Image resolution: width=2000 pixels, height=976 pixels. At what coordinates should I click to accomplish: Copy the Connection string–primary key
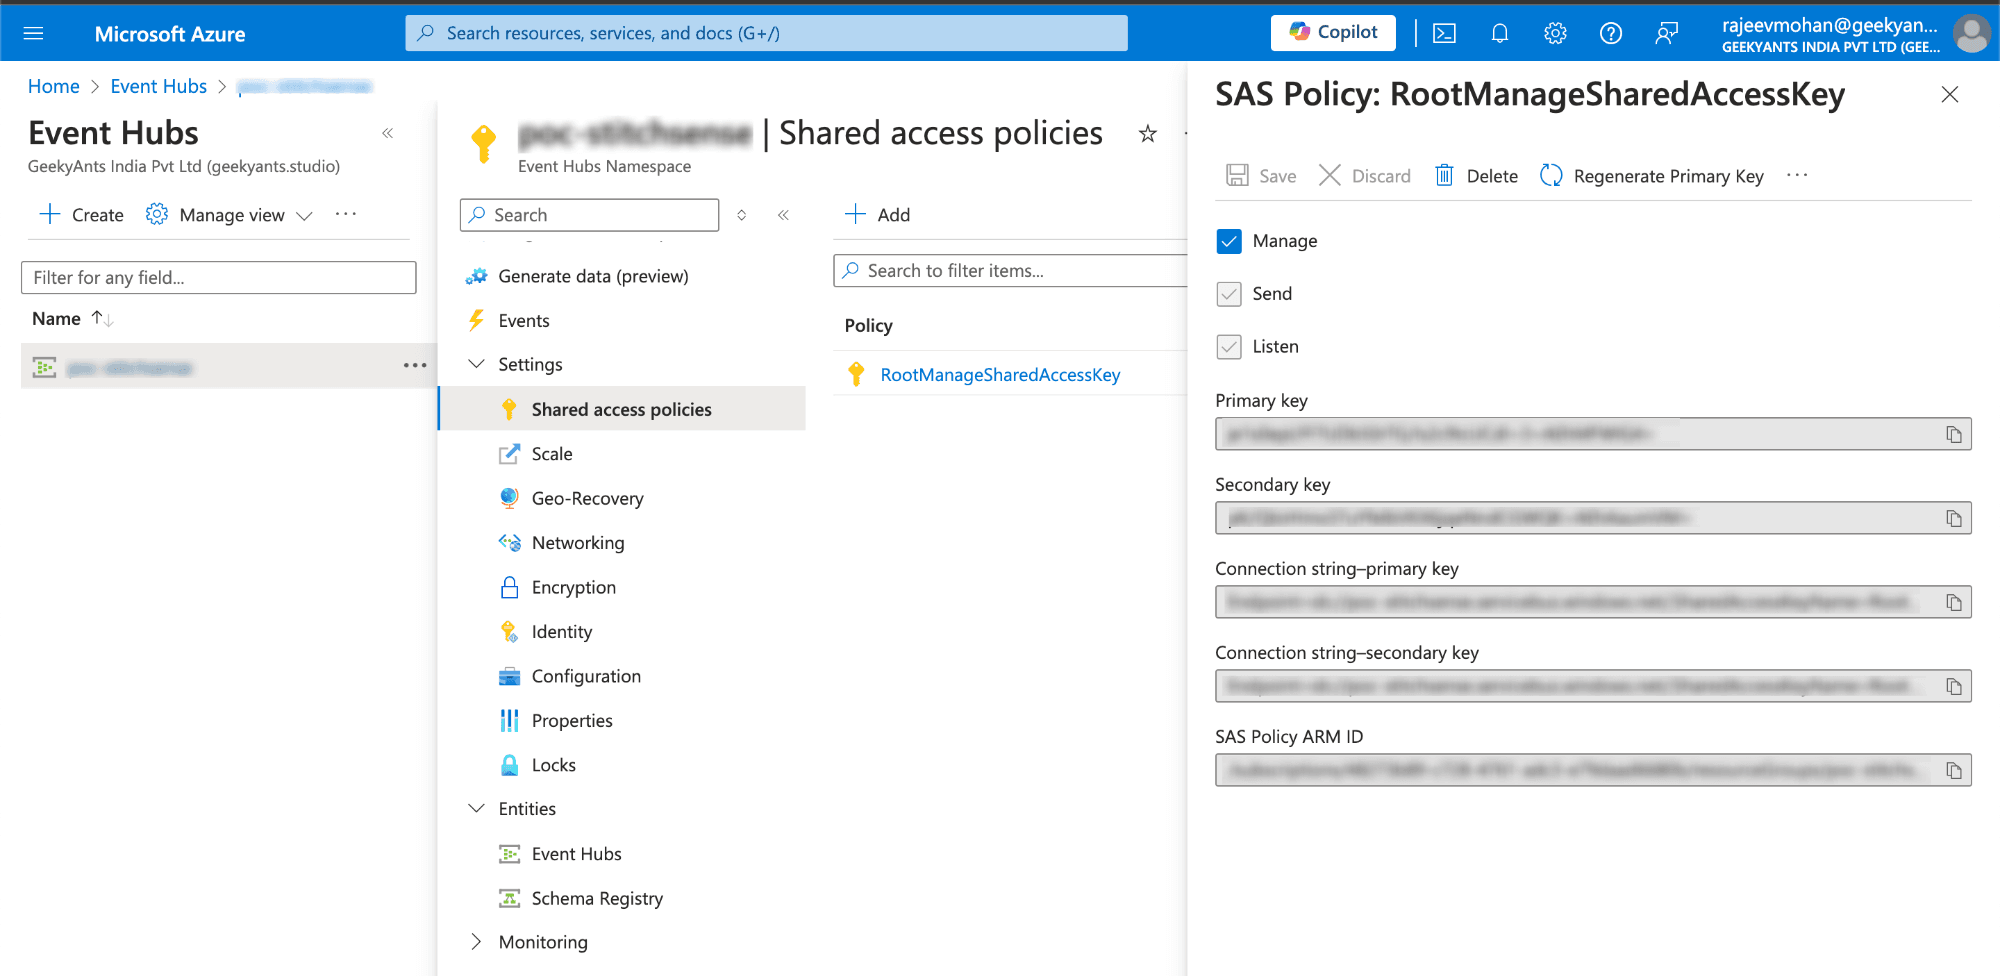point(1954,602)
